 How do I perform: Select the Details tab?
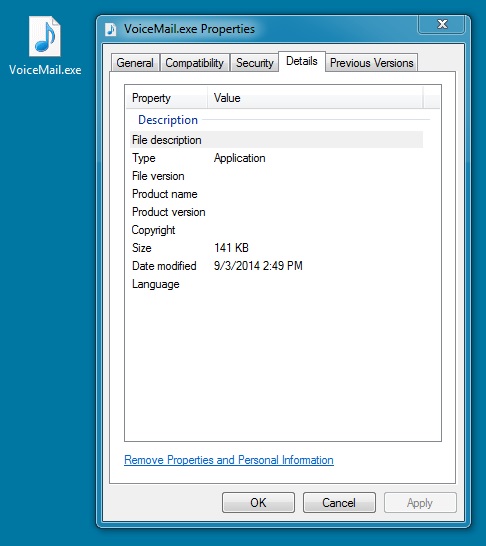pos(301,61)
